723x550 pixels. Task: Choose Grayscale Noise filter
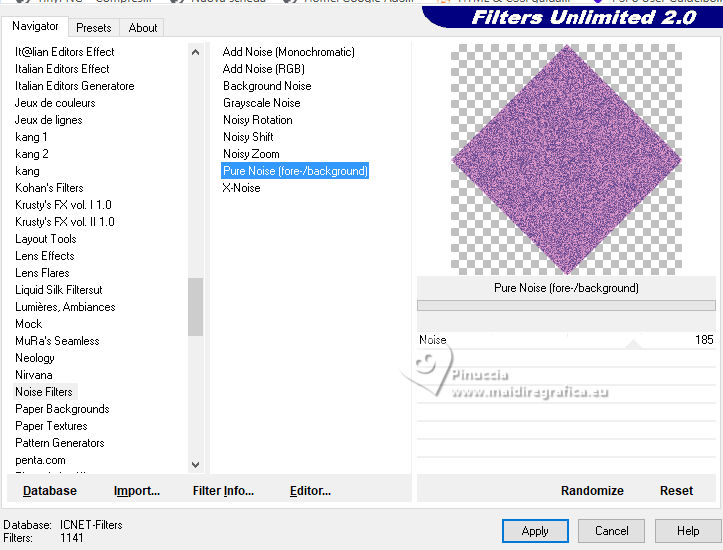(261, 103)
